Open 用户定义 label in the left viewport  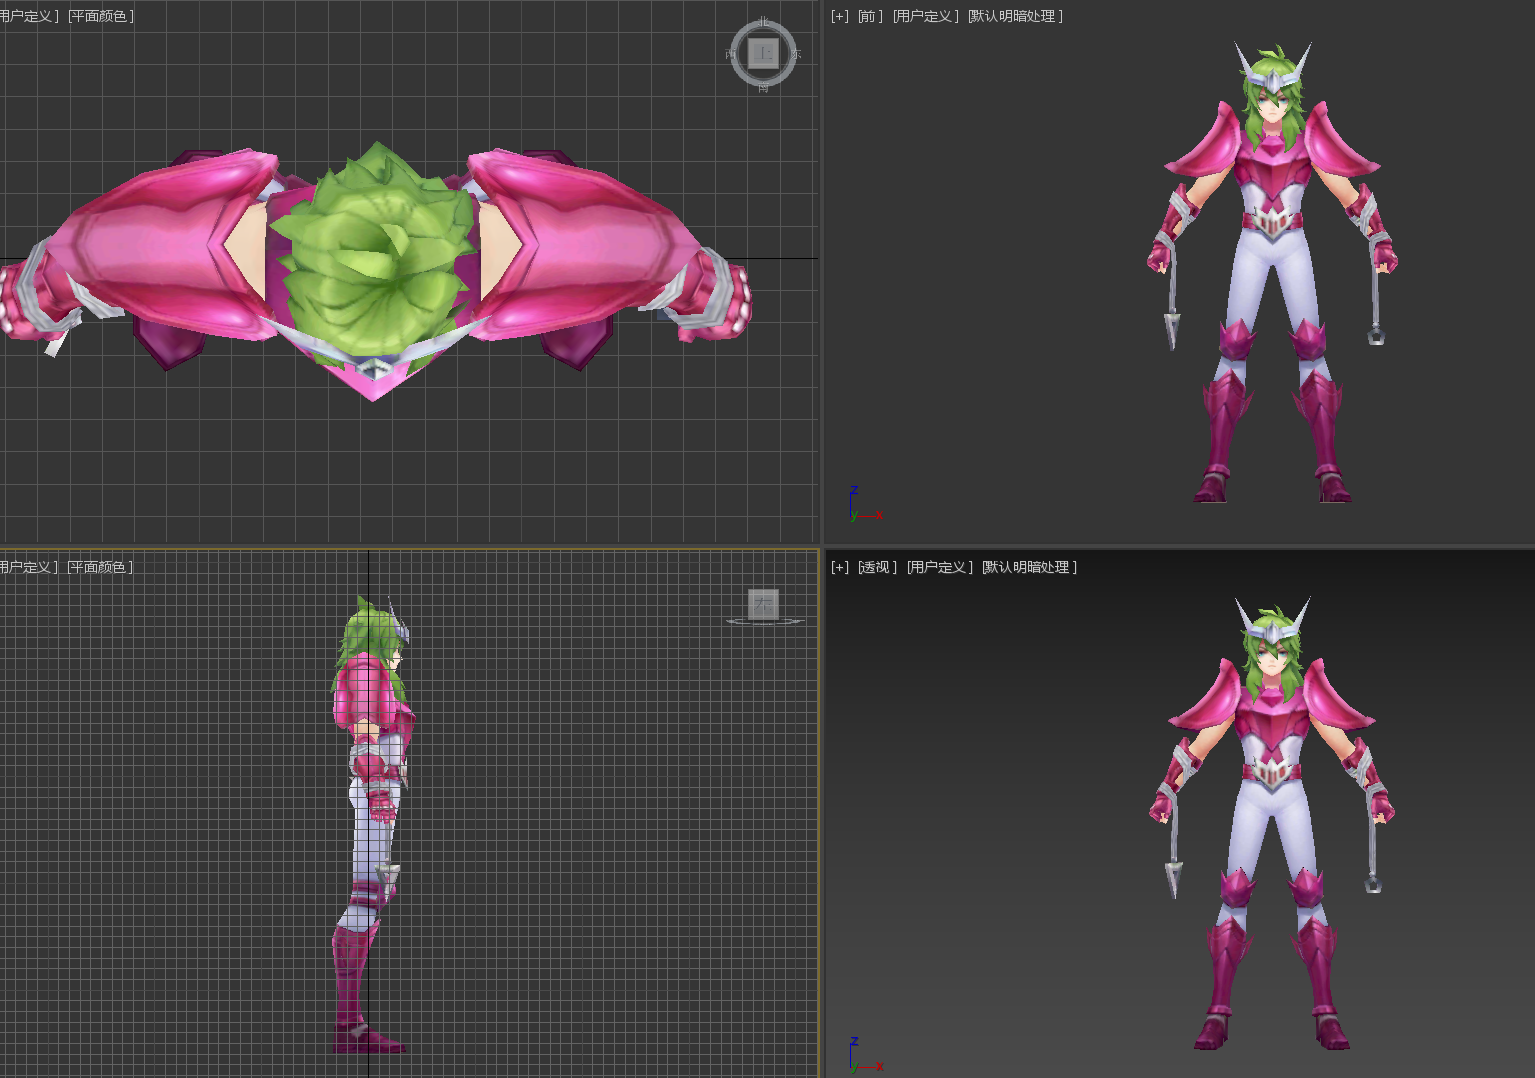28,567
